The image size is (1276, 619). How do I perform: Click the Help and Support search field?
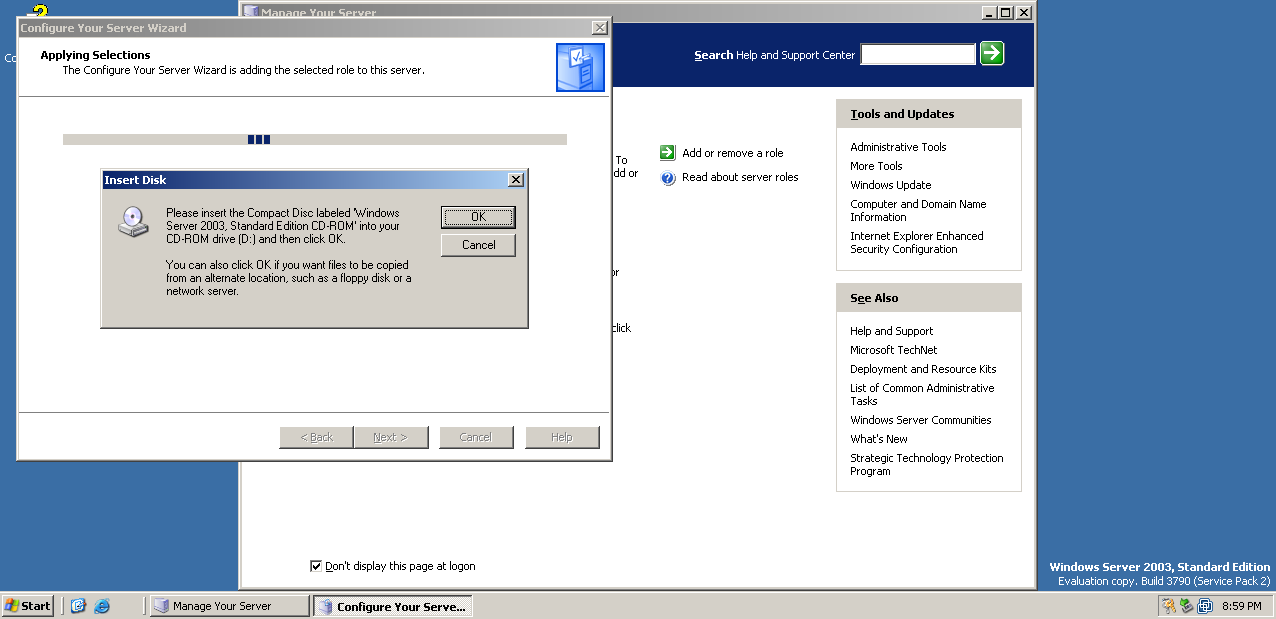[918, 55]
